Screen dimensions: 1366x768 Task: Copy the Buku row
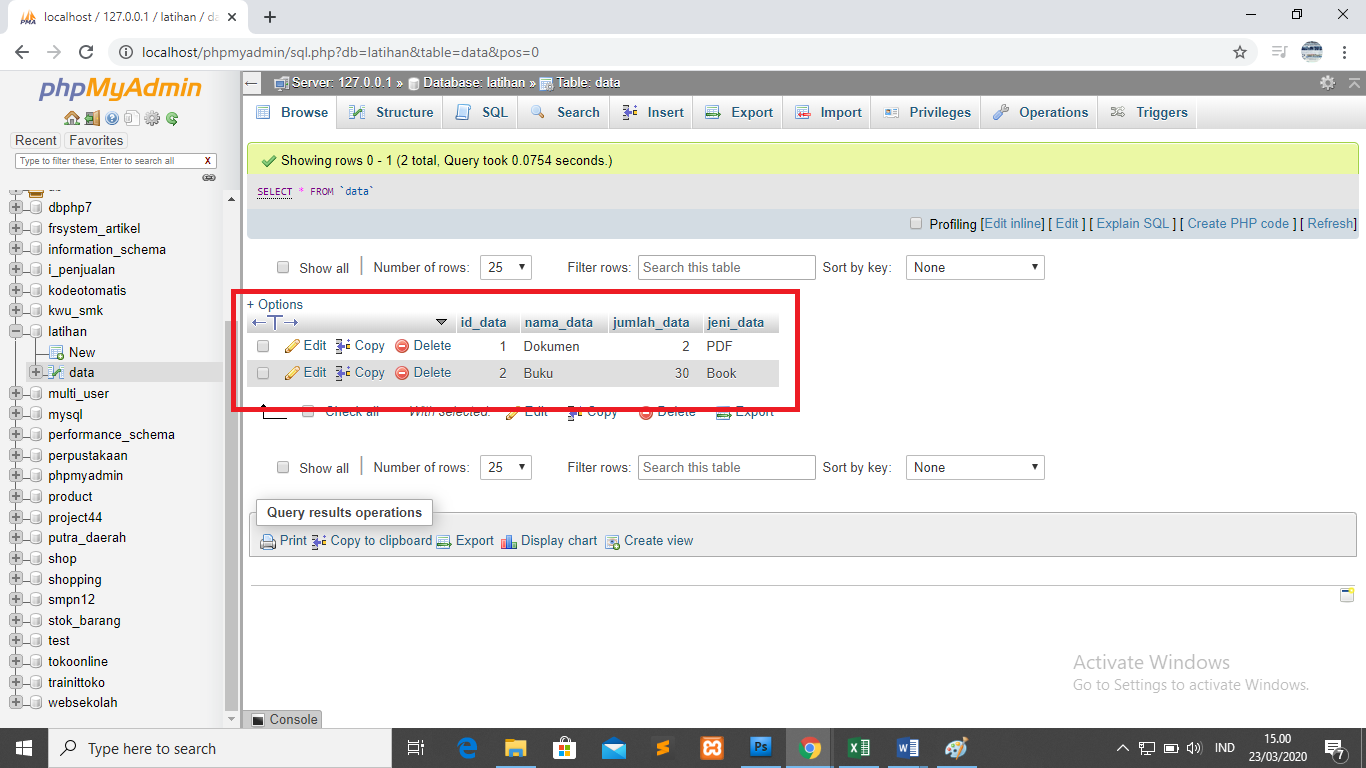359,372
